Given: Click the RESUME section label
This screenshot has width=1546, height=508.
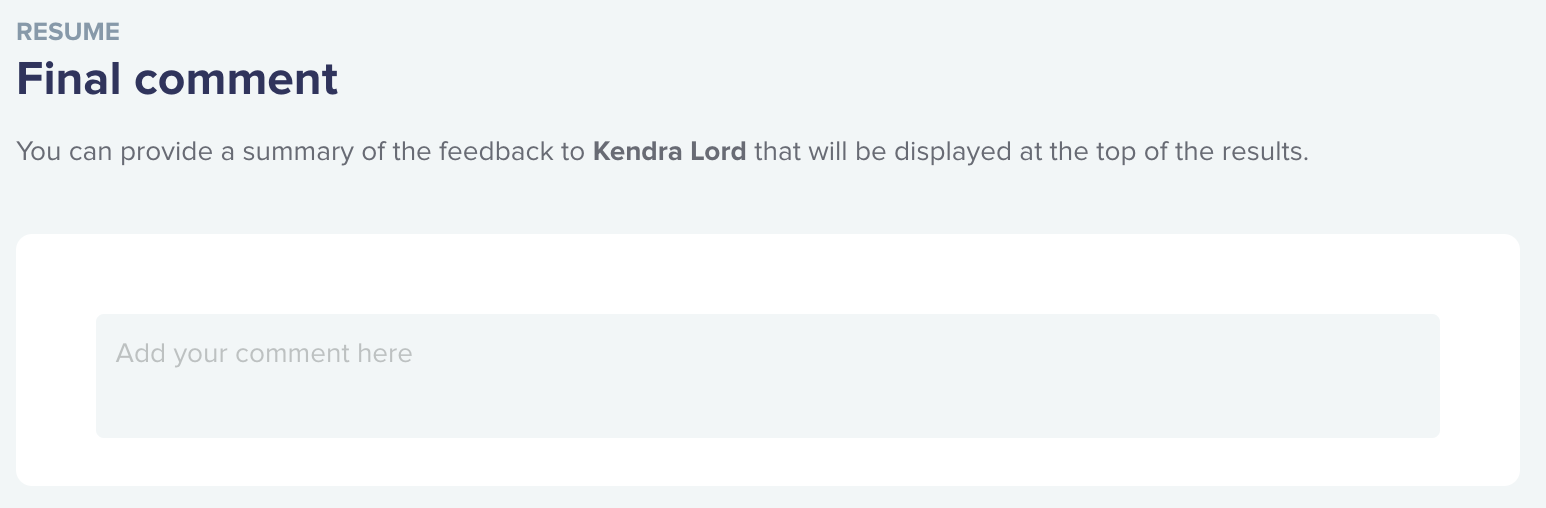Looking at the screenshot, I should point(68,32).
